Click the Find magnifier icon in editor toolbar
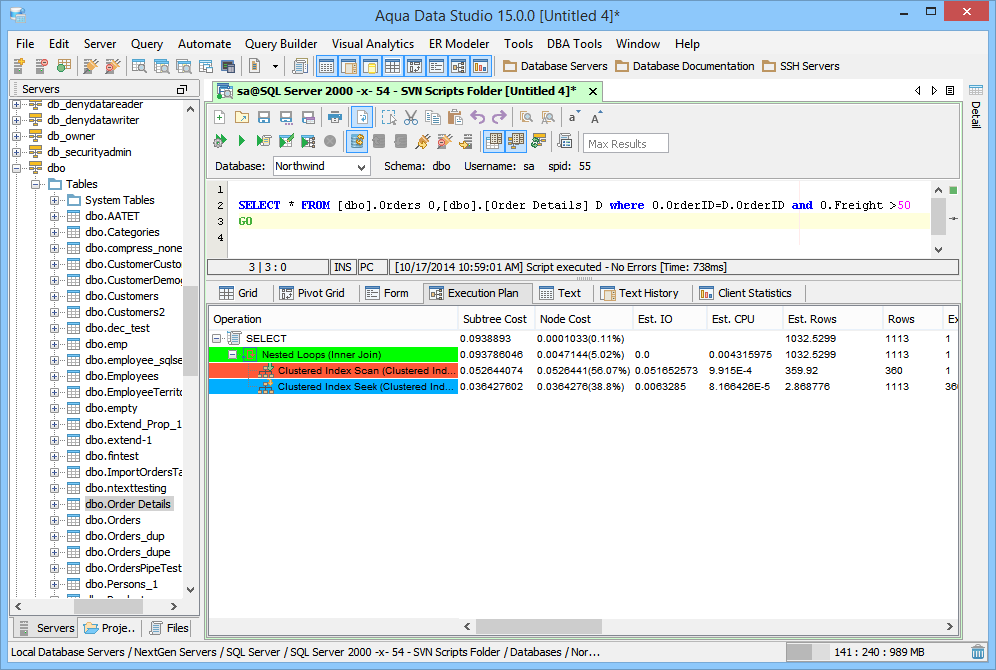 point(526,117)
